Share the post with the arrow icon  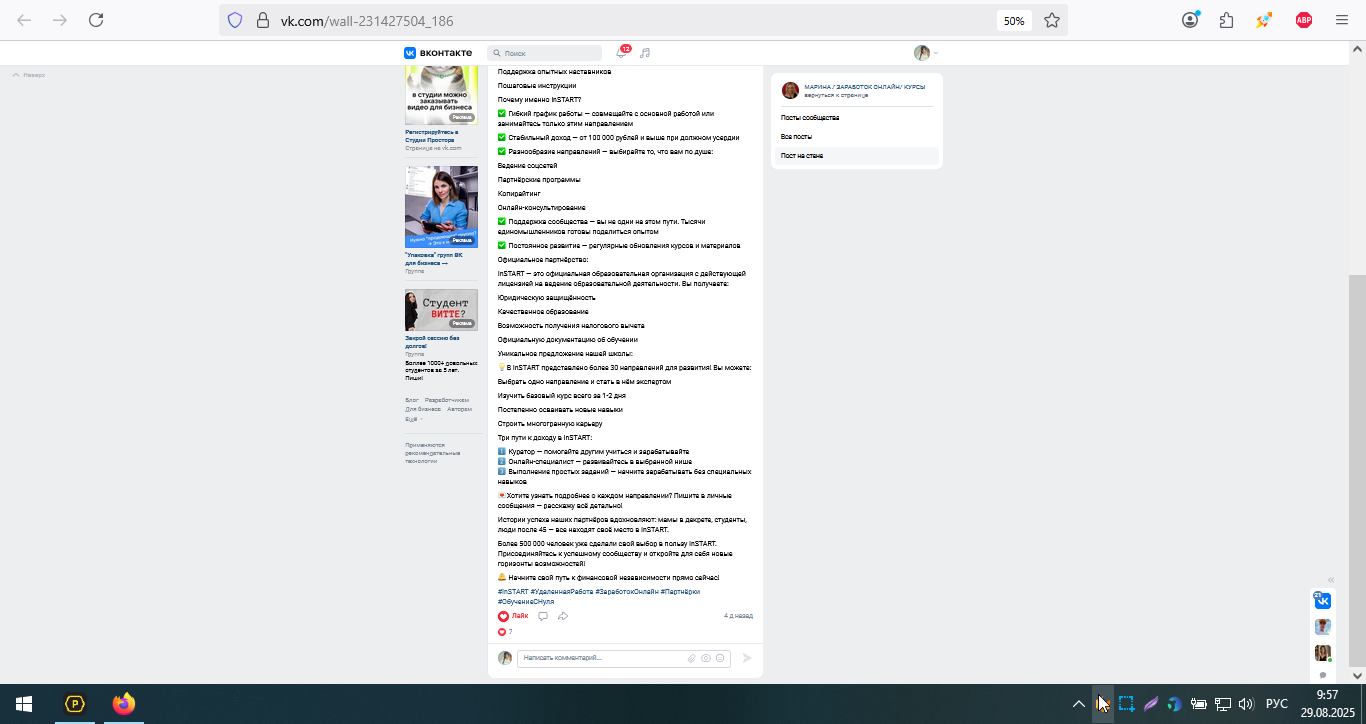coord(563,616)
